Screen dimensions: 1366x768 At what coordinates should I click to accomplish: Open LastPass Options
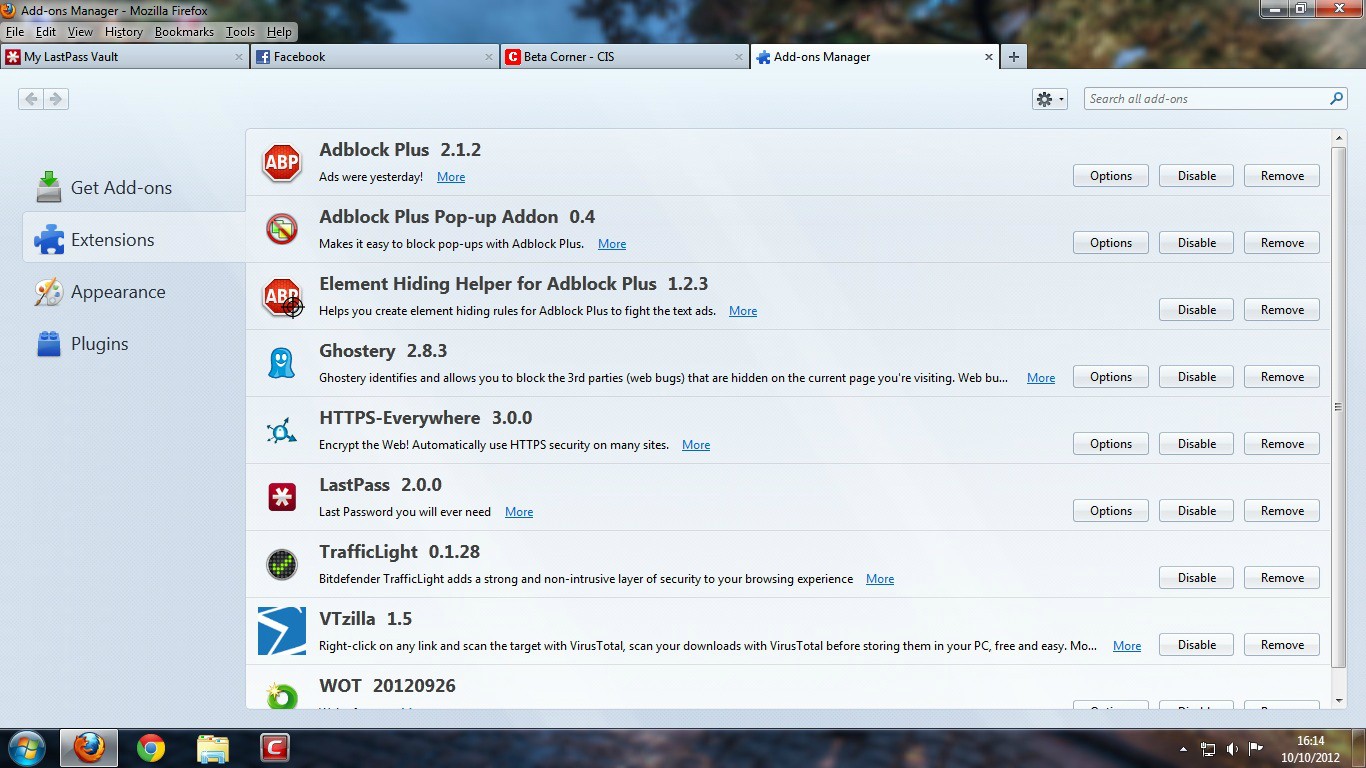[x=1111, y=511]
